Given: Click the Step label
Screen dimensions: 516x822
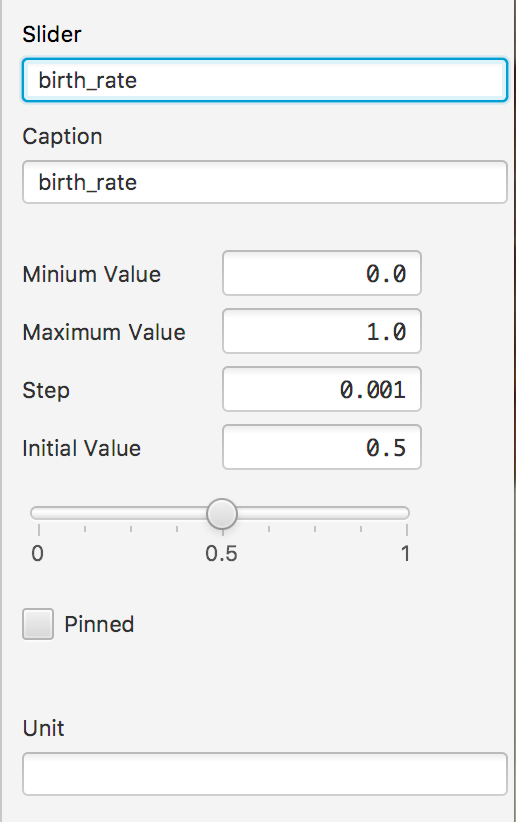Looking at the screenshot, I should tap(46, 391).
